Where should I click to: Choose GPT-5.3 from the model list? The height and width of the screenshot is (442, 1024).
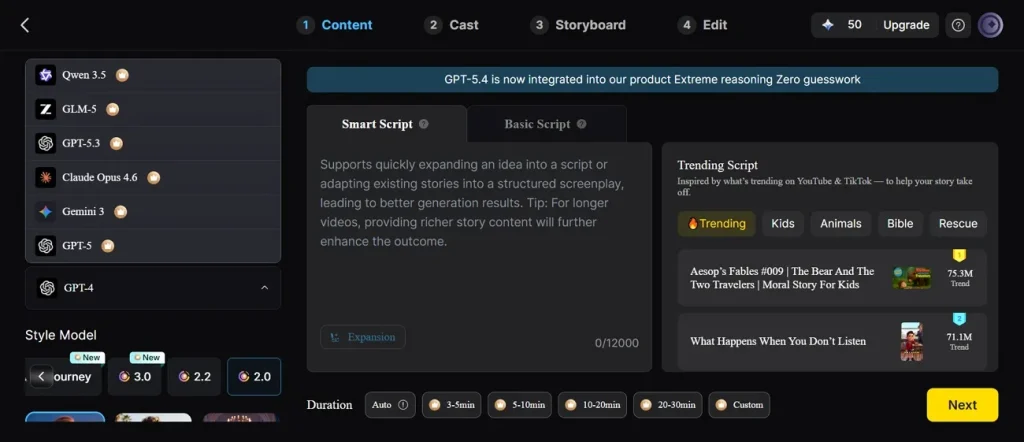[x=153, y=143]
